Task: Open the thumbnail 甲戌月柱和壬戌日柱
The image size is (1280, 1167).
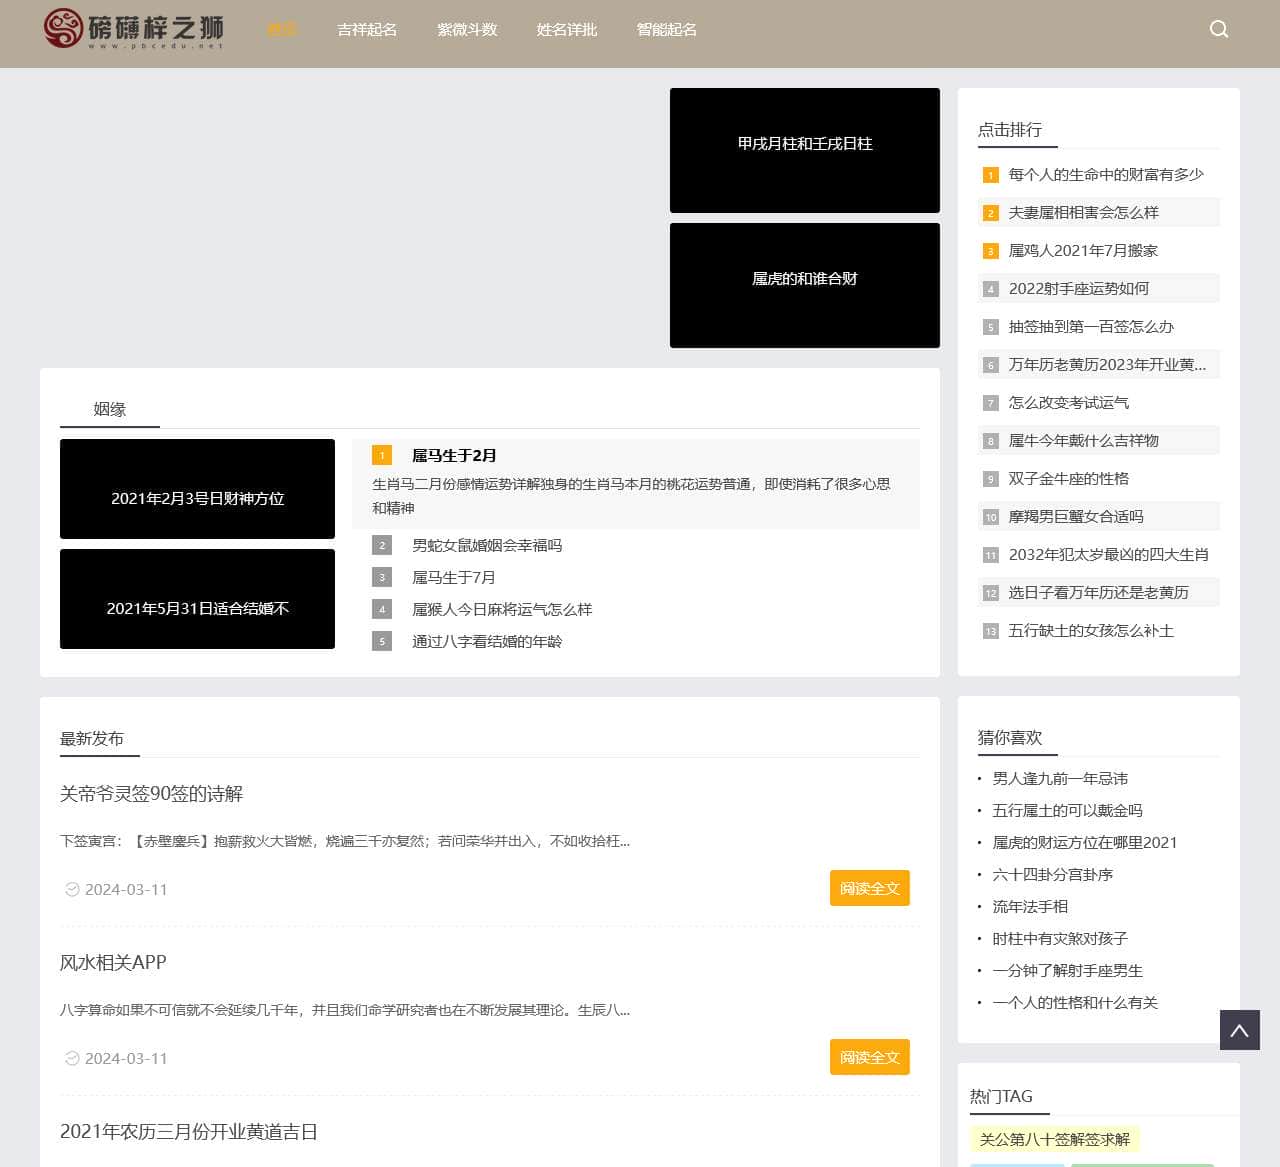Action: point(804,150)
